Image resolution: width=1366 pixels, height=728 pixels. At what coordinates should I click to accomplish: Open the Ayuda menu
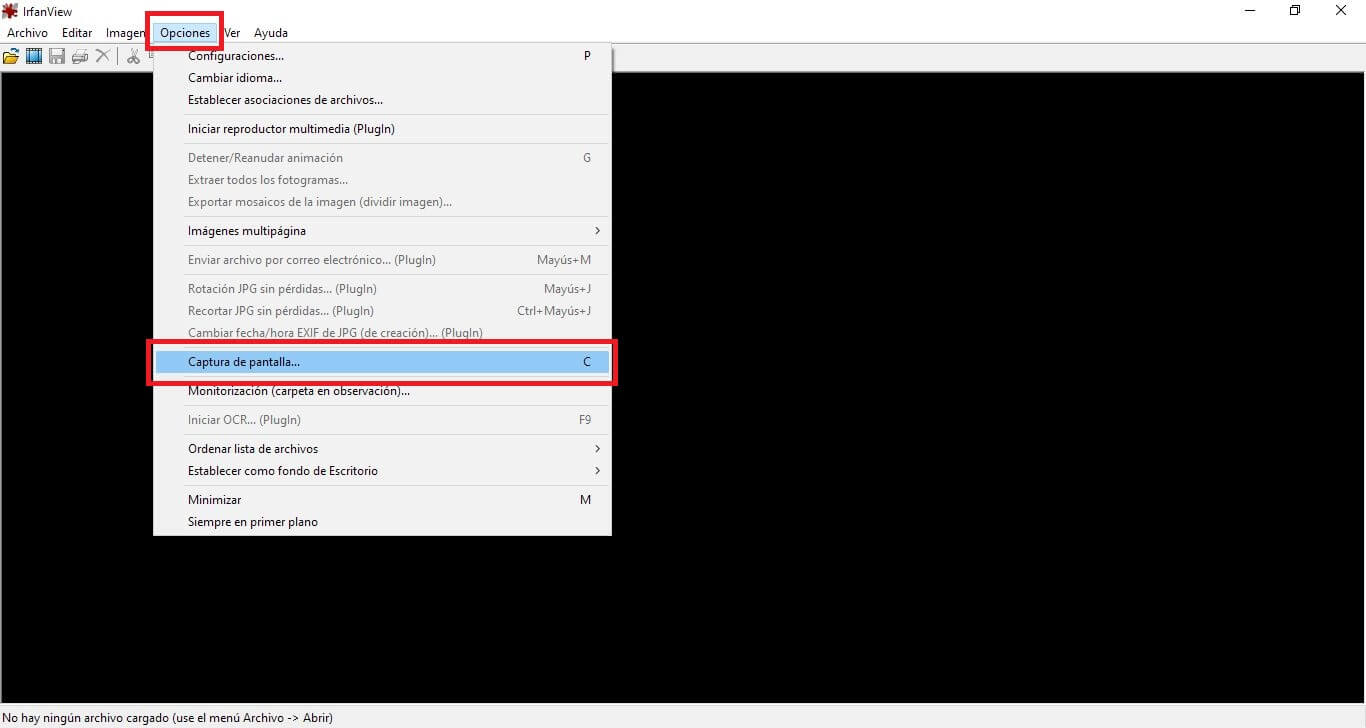coord(271,33)
